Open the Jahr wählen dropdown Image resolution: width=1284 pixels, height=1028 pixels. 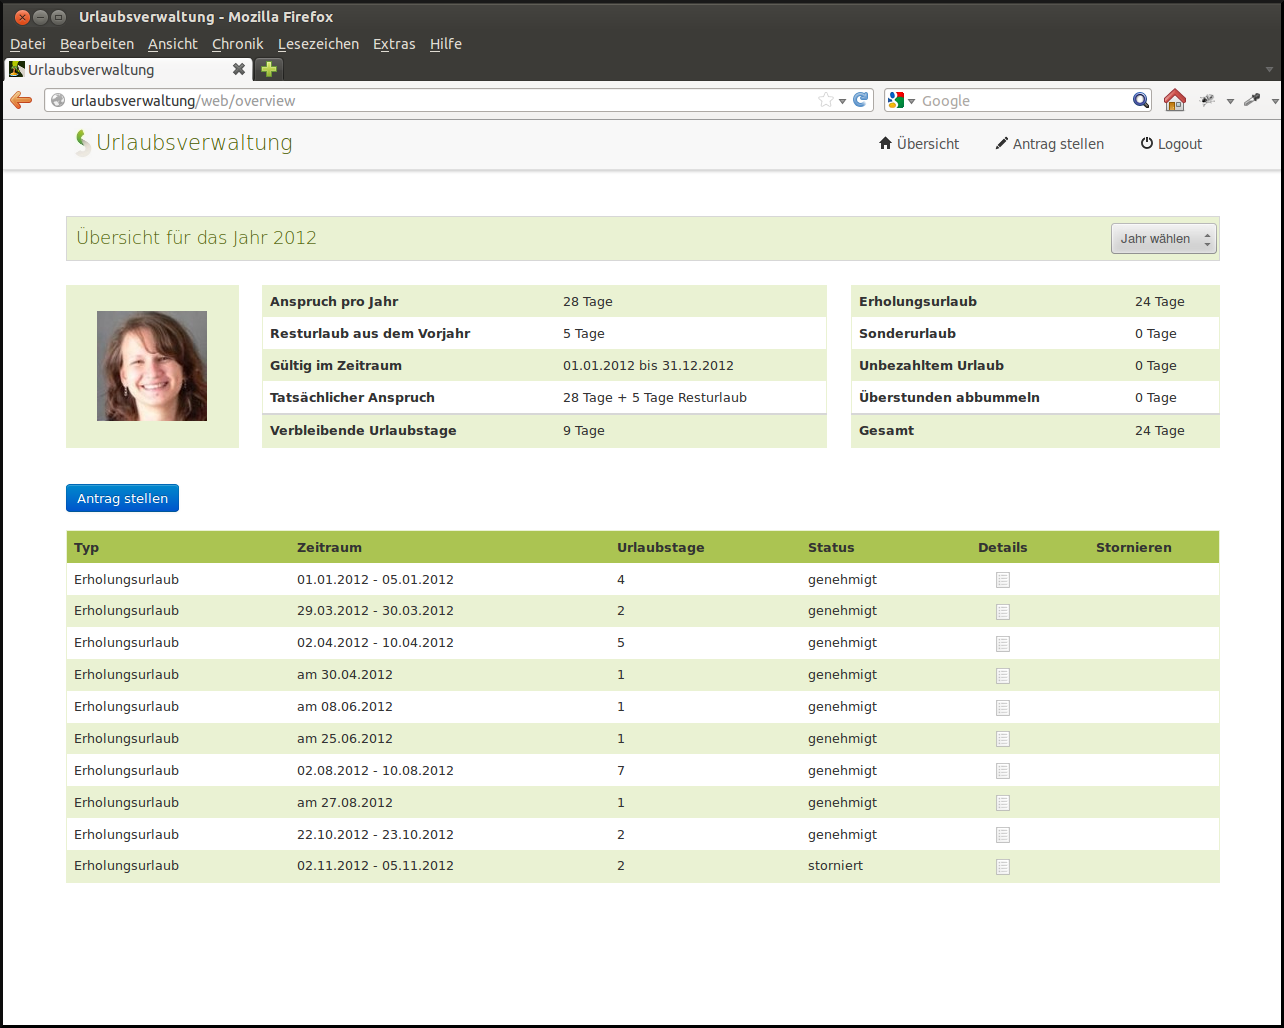tap(1164, 239)
